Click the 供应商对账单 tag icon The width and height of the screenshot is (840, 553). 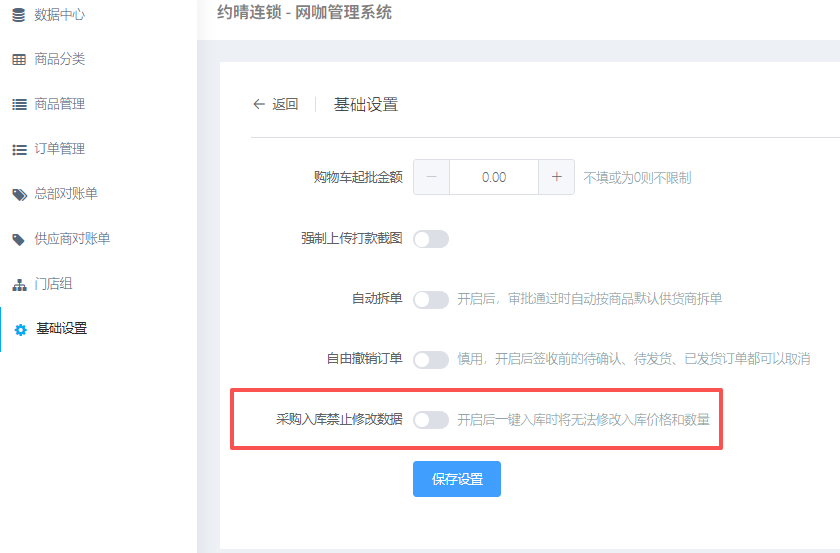click(19, 240)
